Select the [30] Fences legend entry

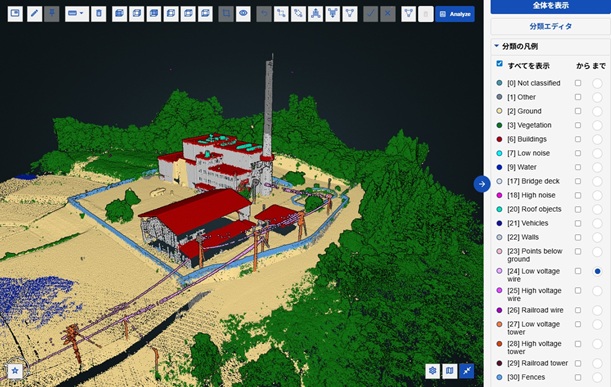526,377
